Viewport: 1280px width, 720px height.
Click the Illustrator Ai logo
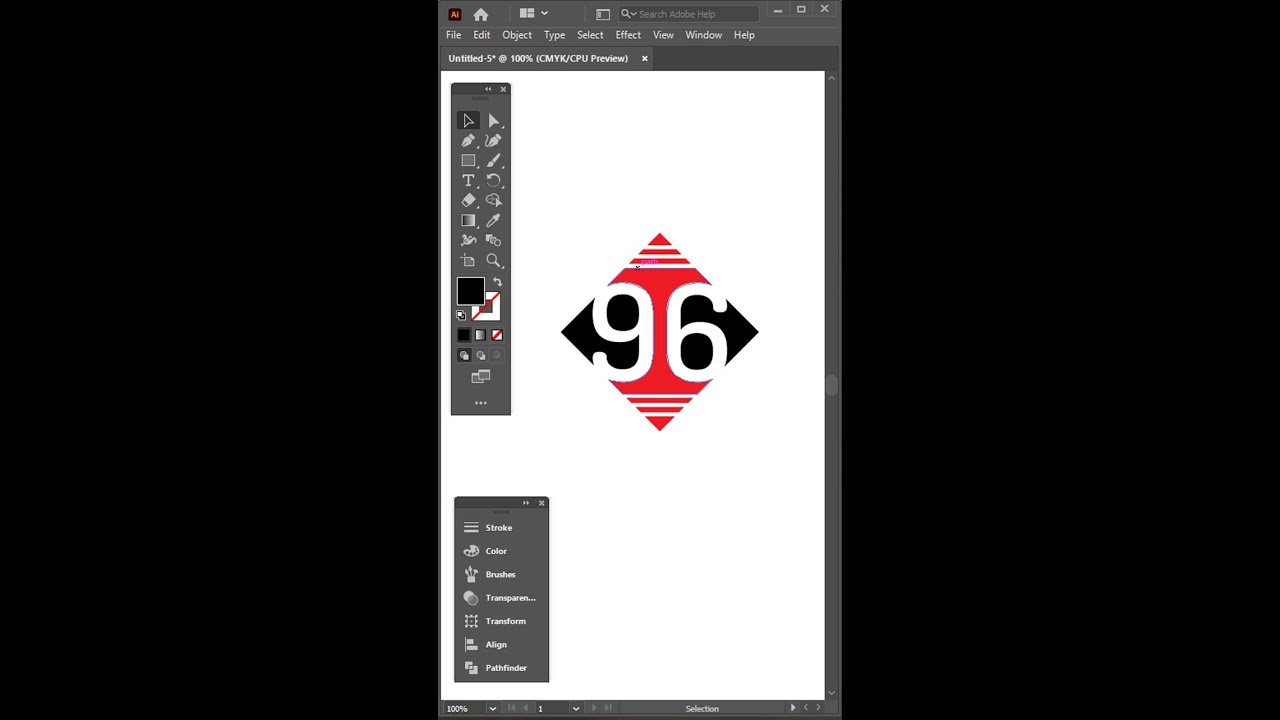click(455, 14)
